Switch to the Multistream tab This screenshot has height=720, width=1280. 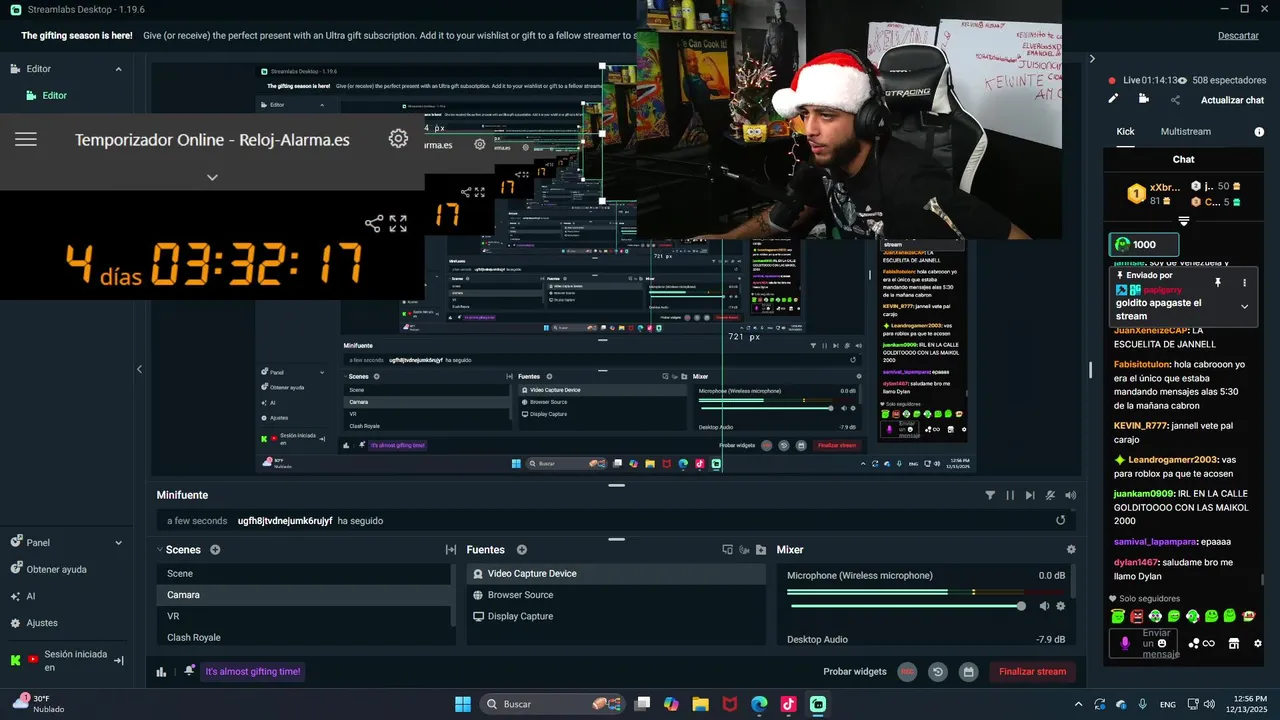point(1186,131)
